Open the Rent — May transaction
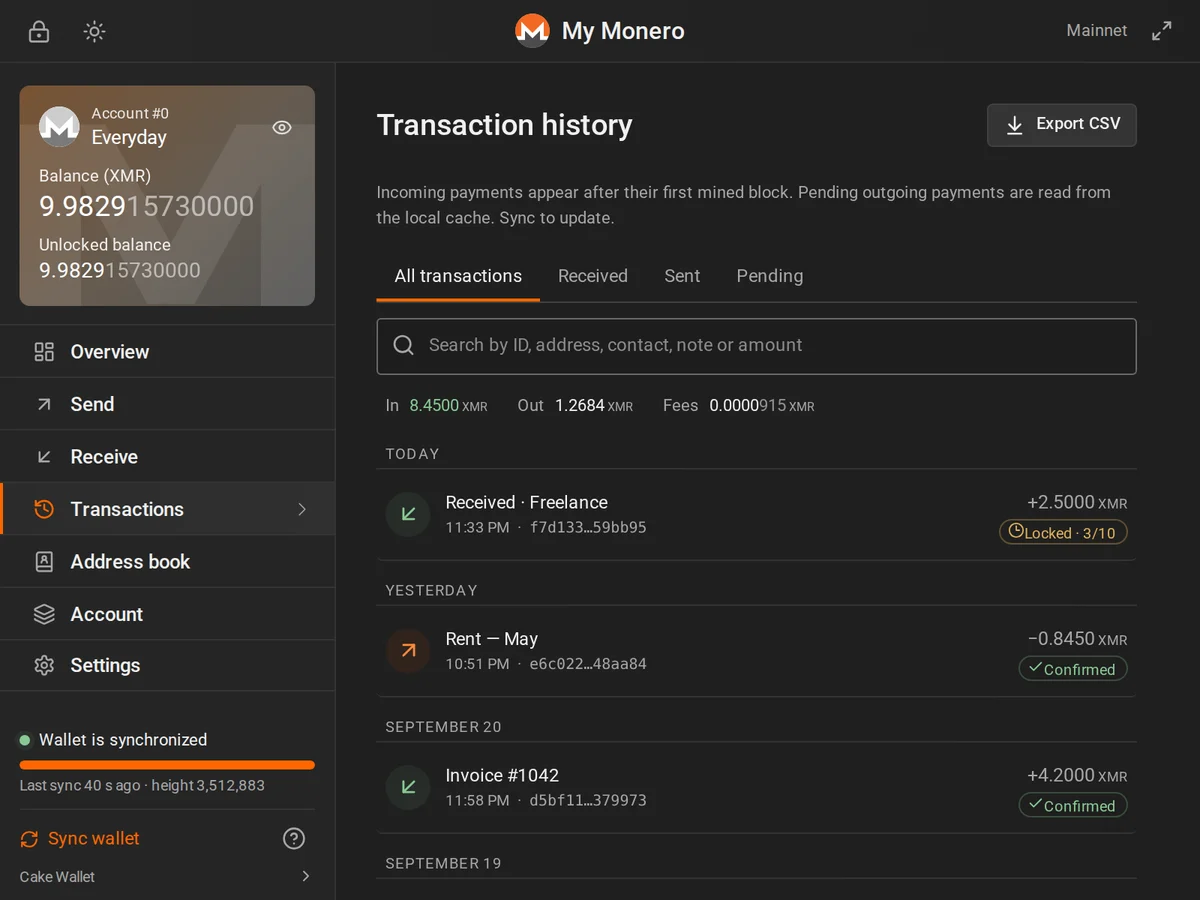Viewport: 1200px width, 900px height. [x=756, y=651]
